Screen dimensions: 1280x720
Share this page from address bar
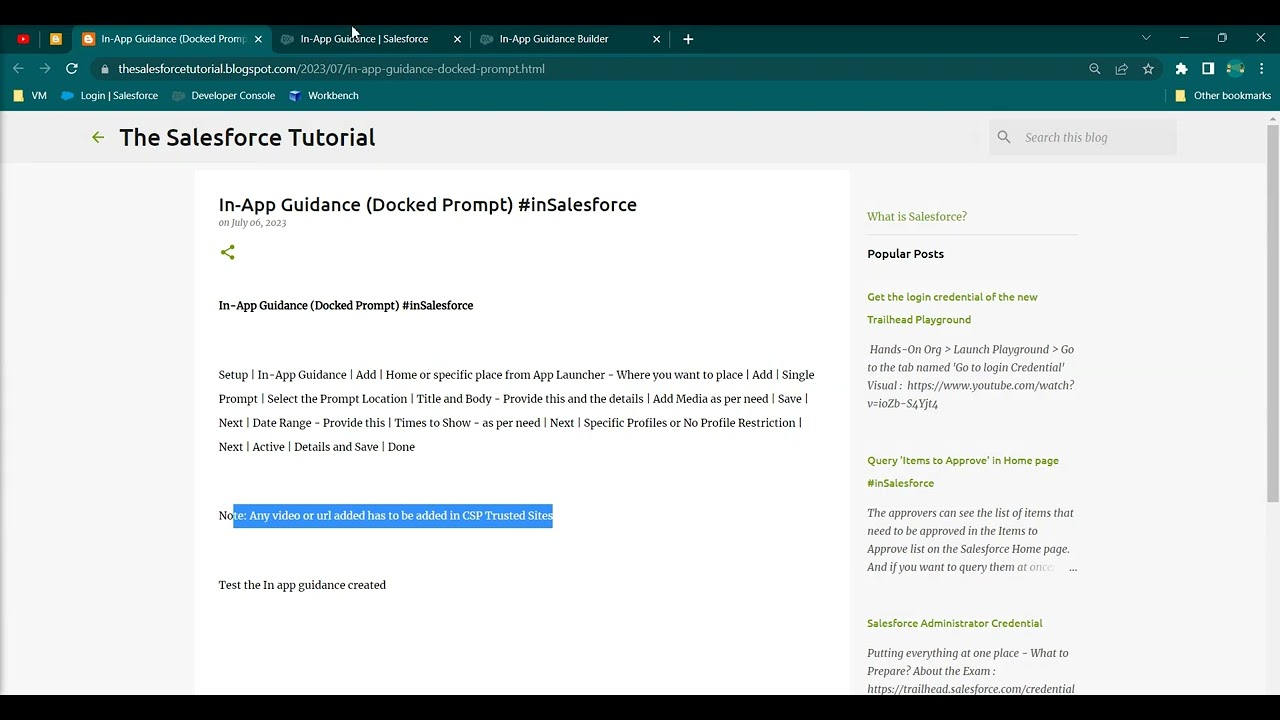(1122, 69)
